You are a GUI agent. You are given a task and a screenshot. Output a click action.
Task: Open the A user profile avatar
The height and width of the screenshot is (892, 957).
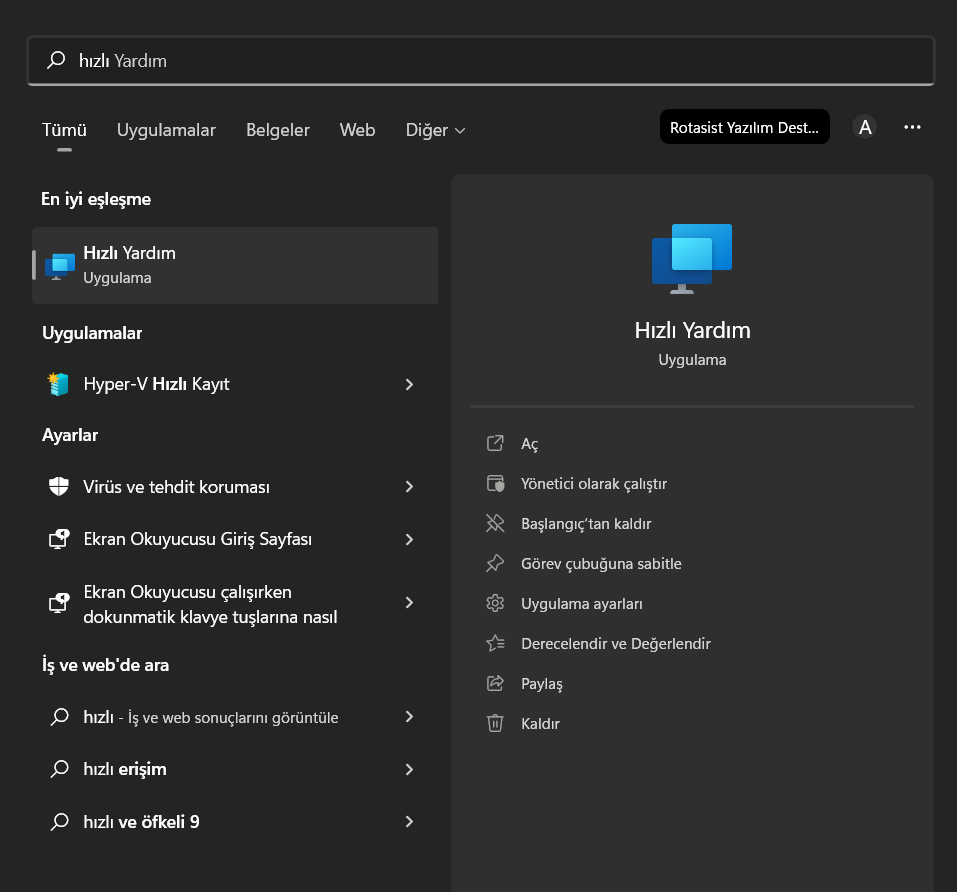pyautogui.click(x=865, y=127)
